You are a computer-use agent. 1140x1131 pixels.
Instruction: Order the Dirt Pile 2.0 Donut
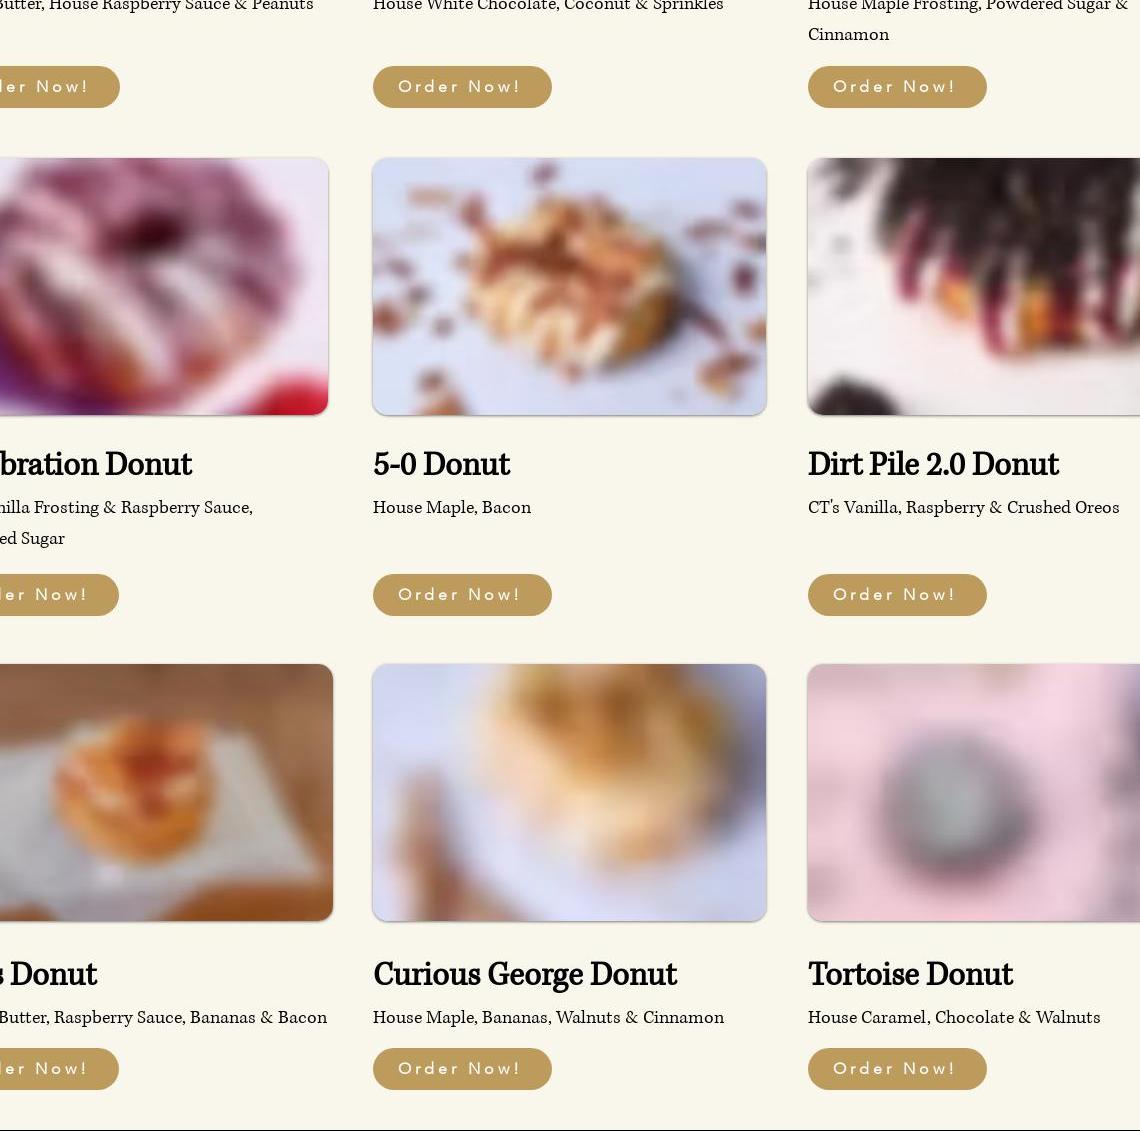tap(896, 595)
